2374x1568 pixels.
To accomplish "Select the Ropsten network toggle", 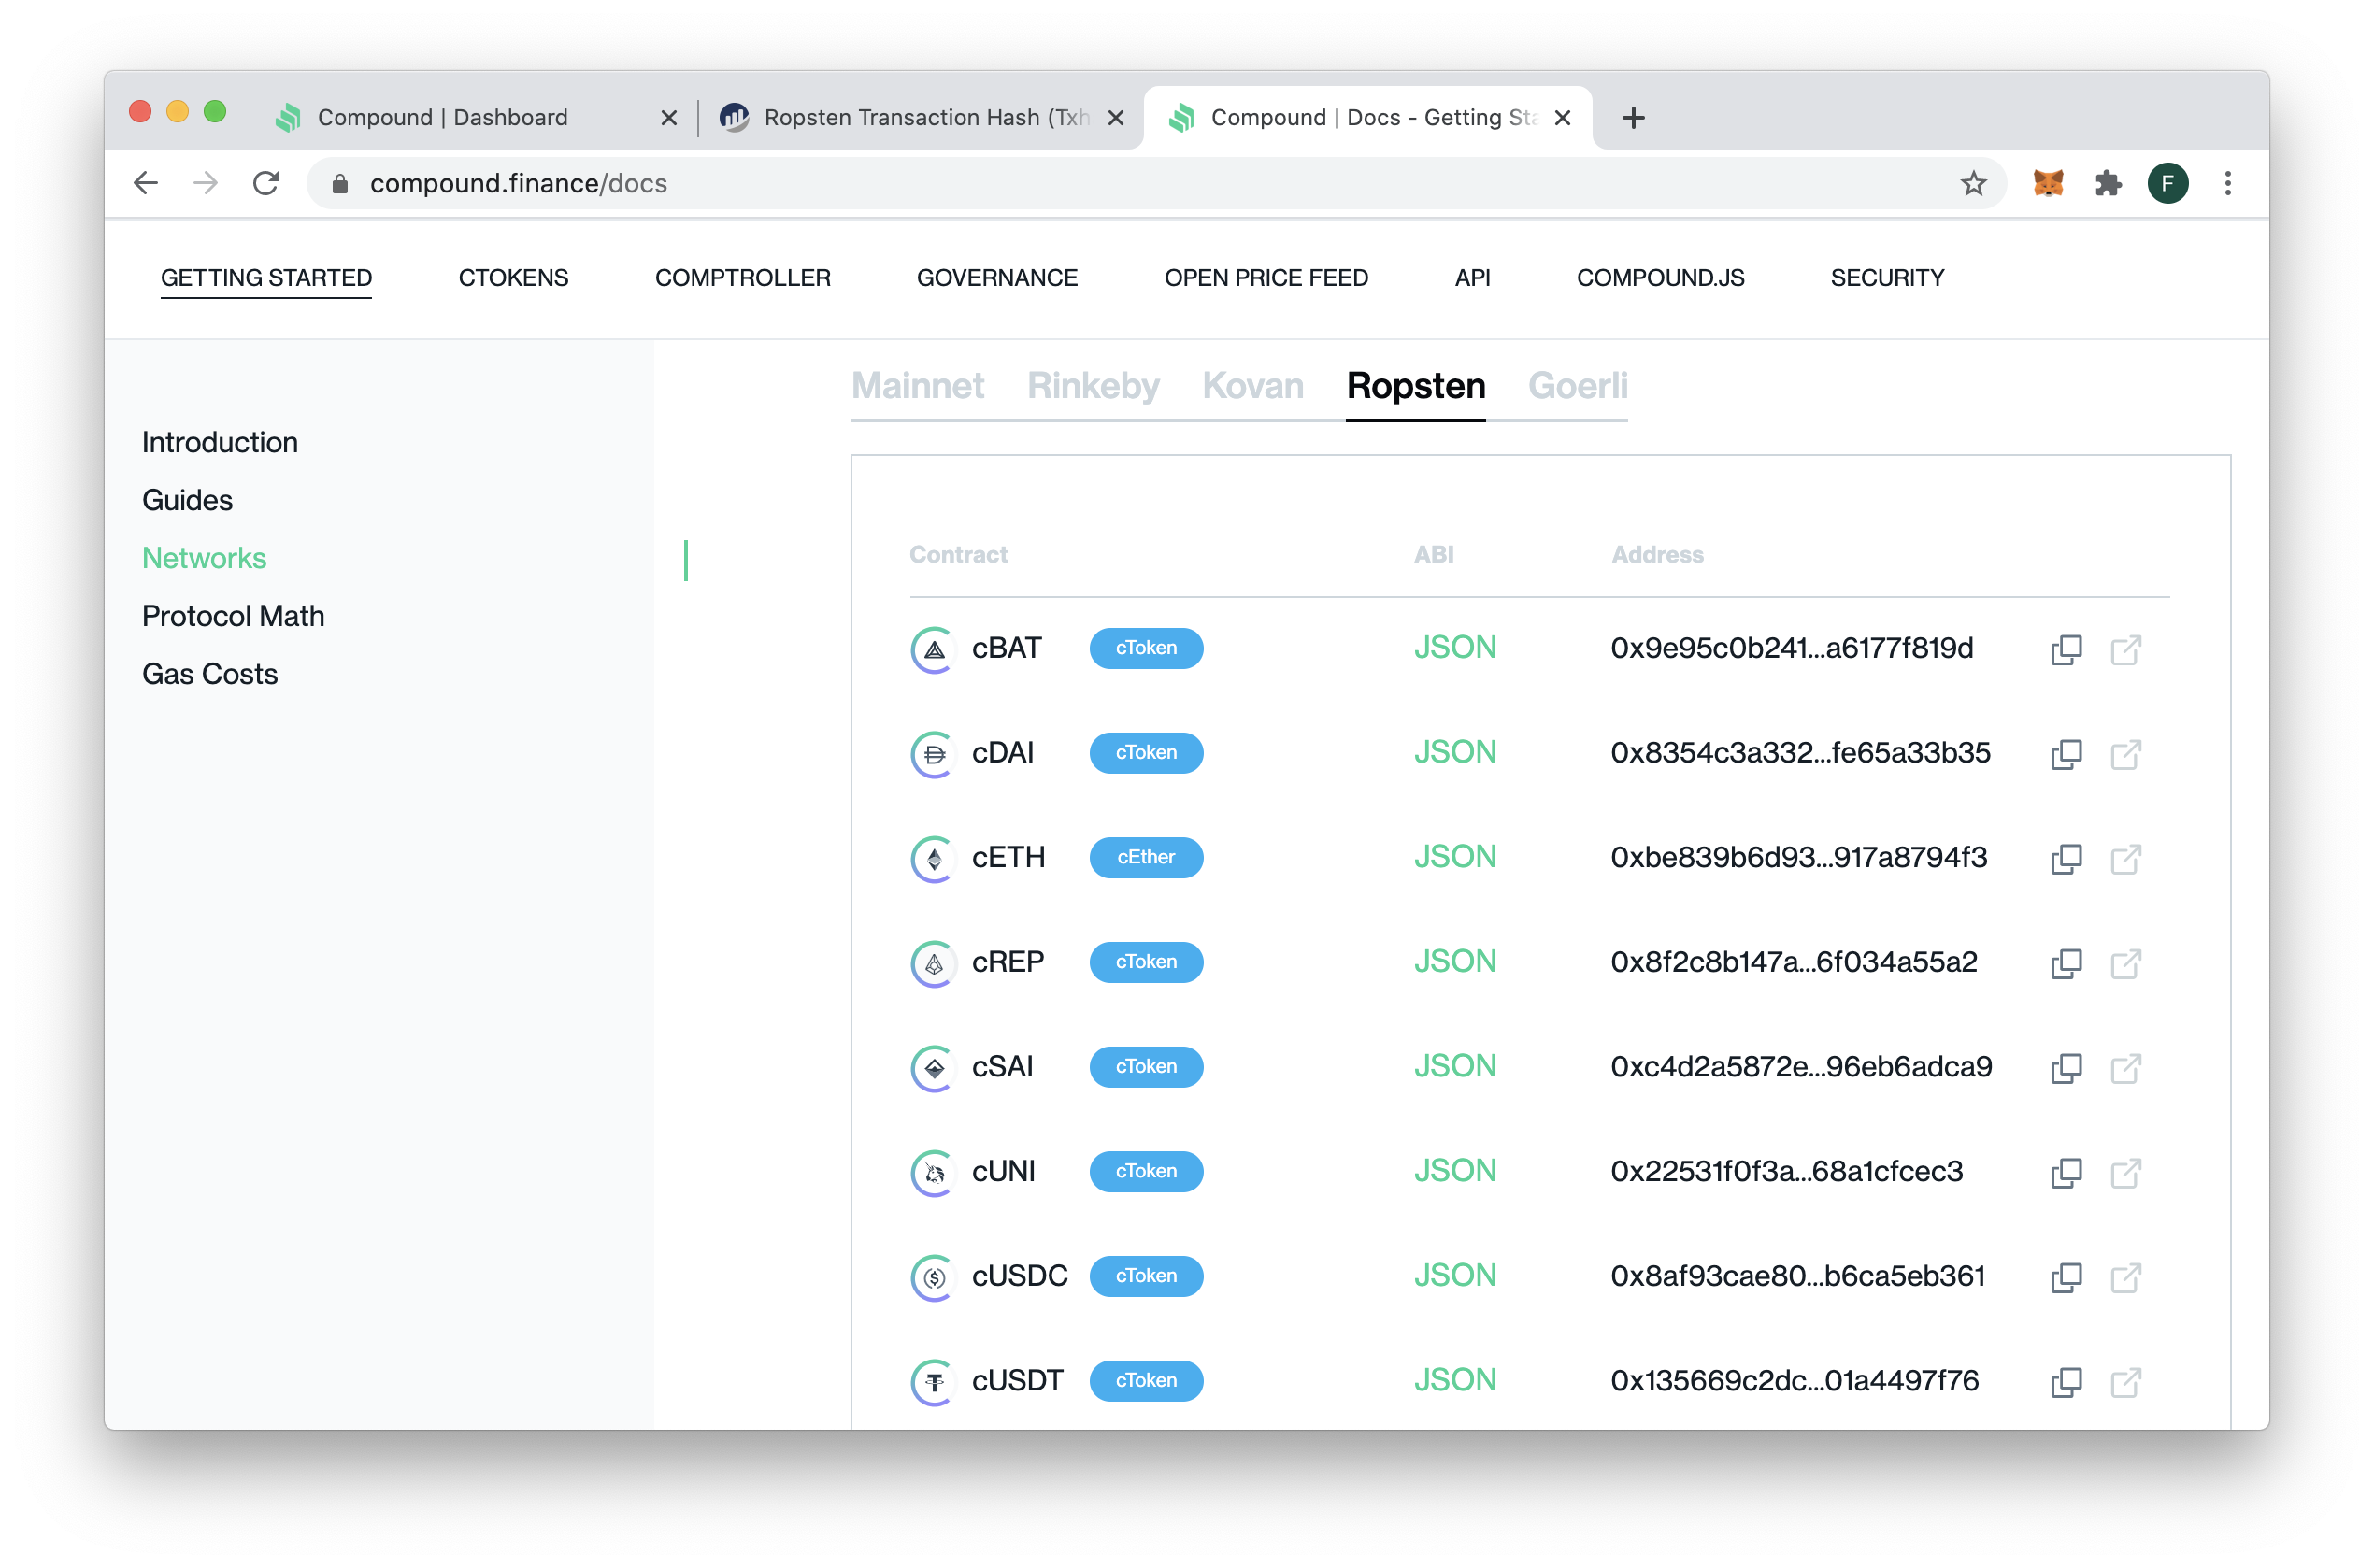I will point(1415,385).
